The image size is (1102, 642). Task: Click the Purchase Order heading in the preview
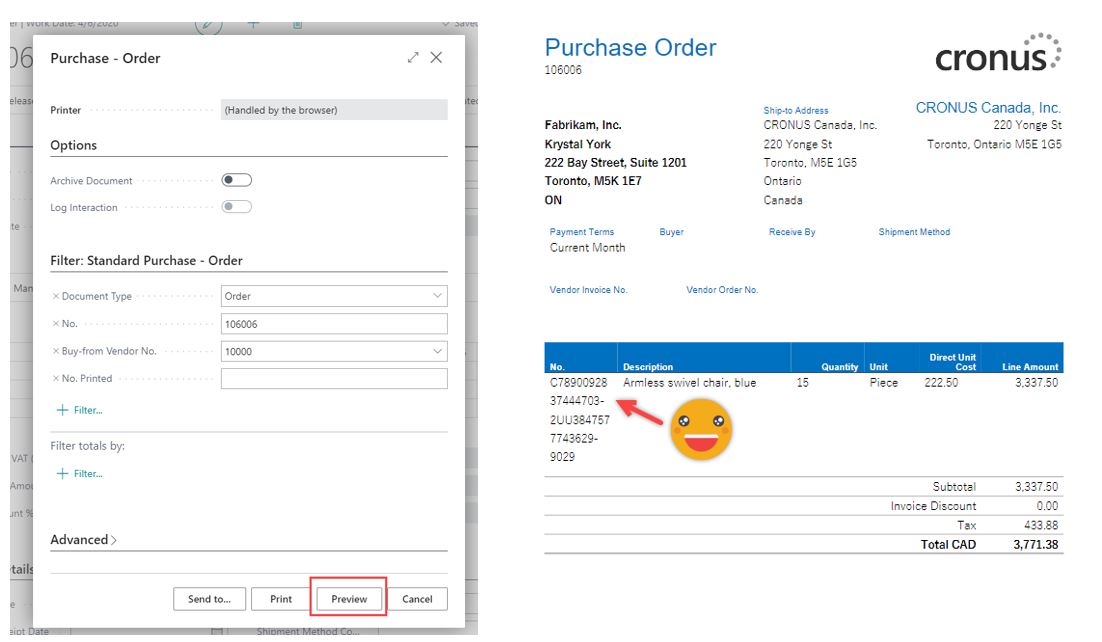pos(630,47)
